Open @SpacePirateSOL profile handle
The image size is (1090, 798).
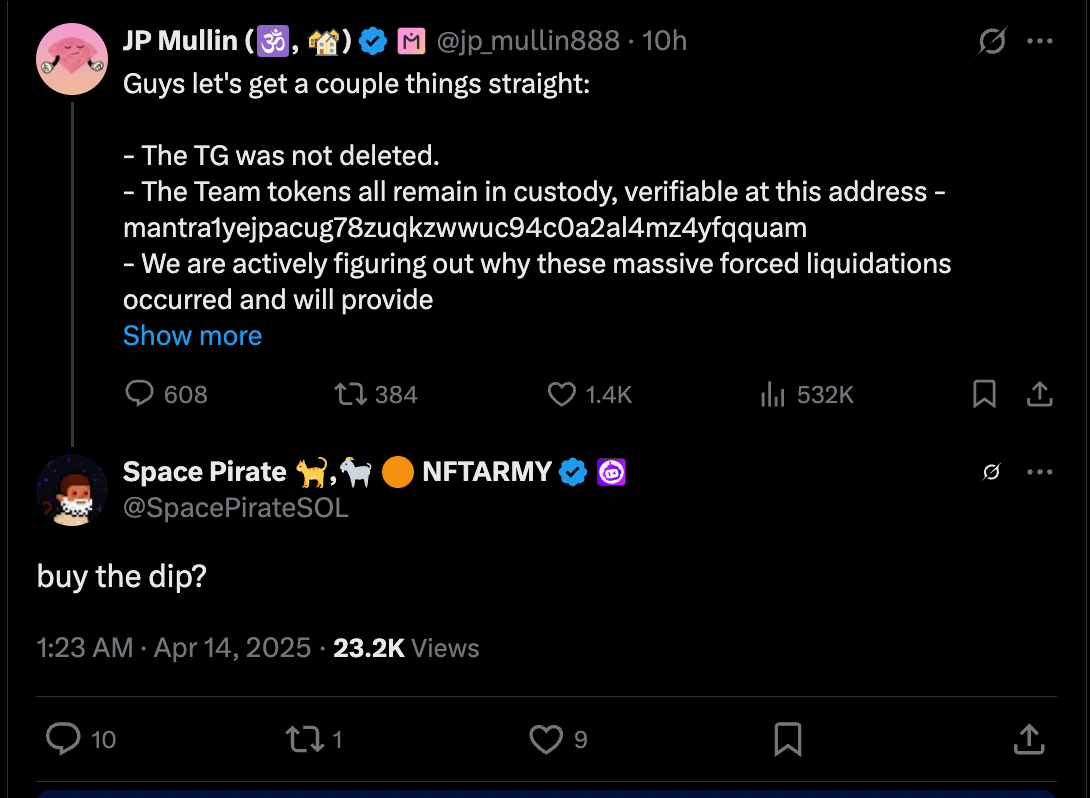(236, 508)
